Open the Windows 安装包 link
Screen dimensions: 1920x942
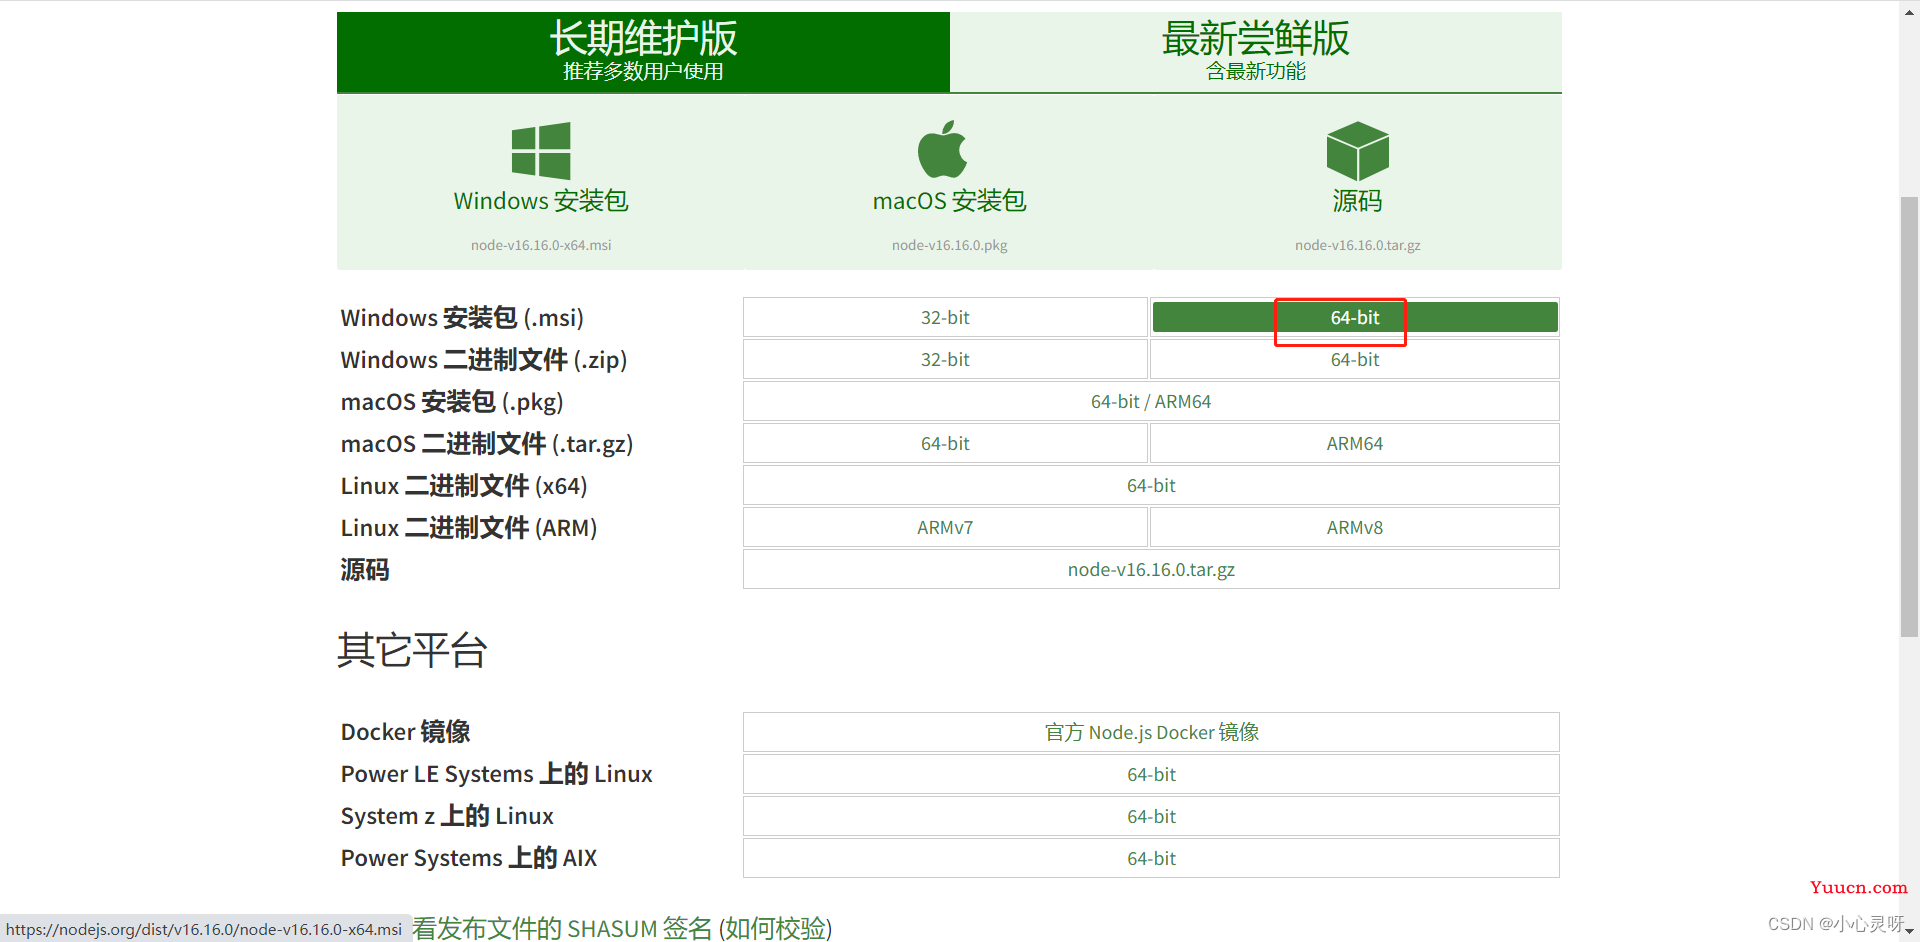click(x=541, y=201)
